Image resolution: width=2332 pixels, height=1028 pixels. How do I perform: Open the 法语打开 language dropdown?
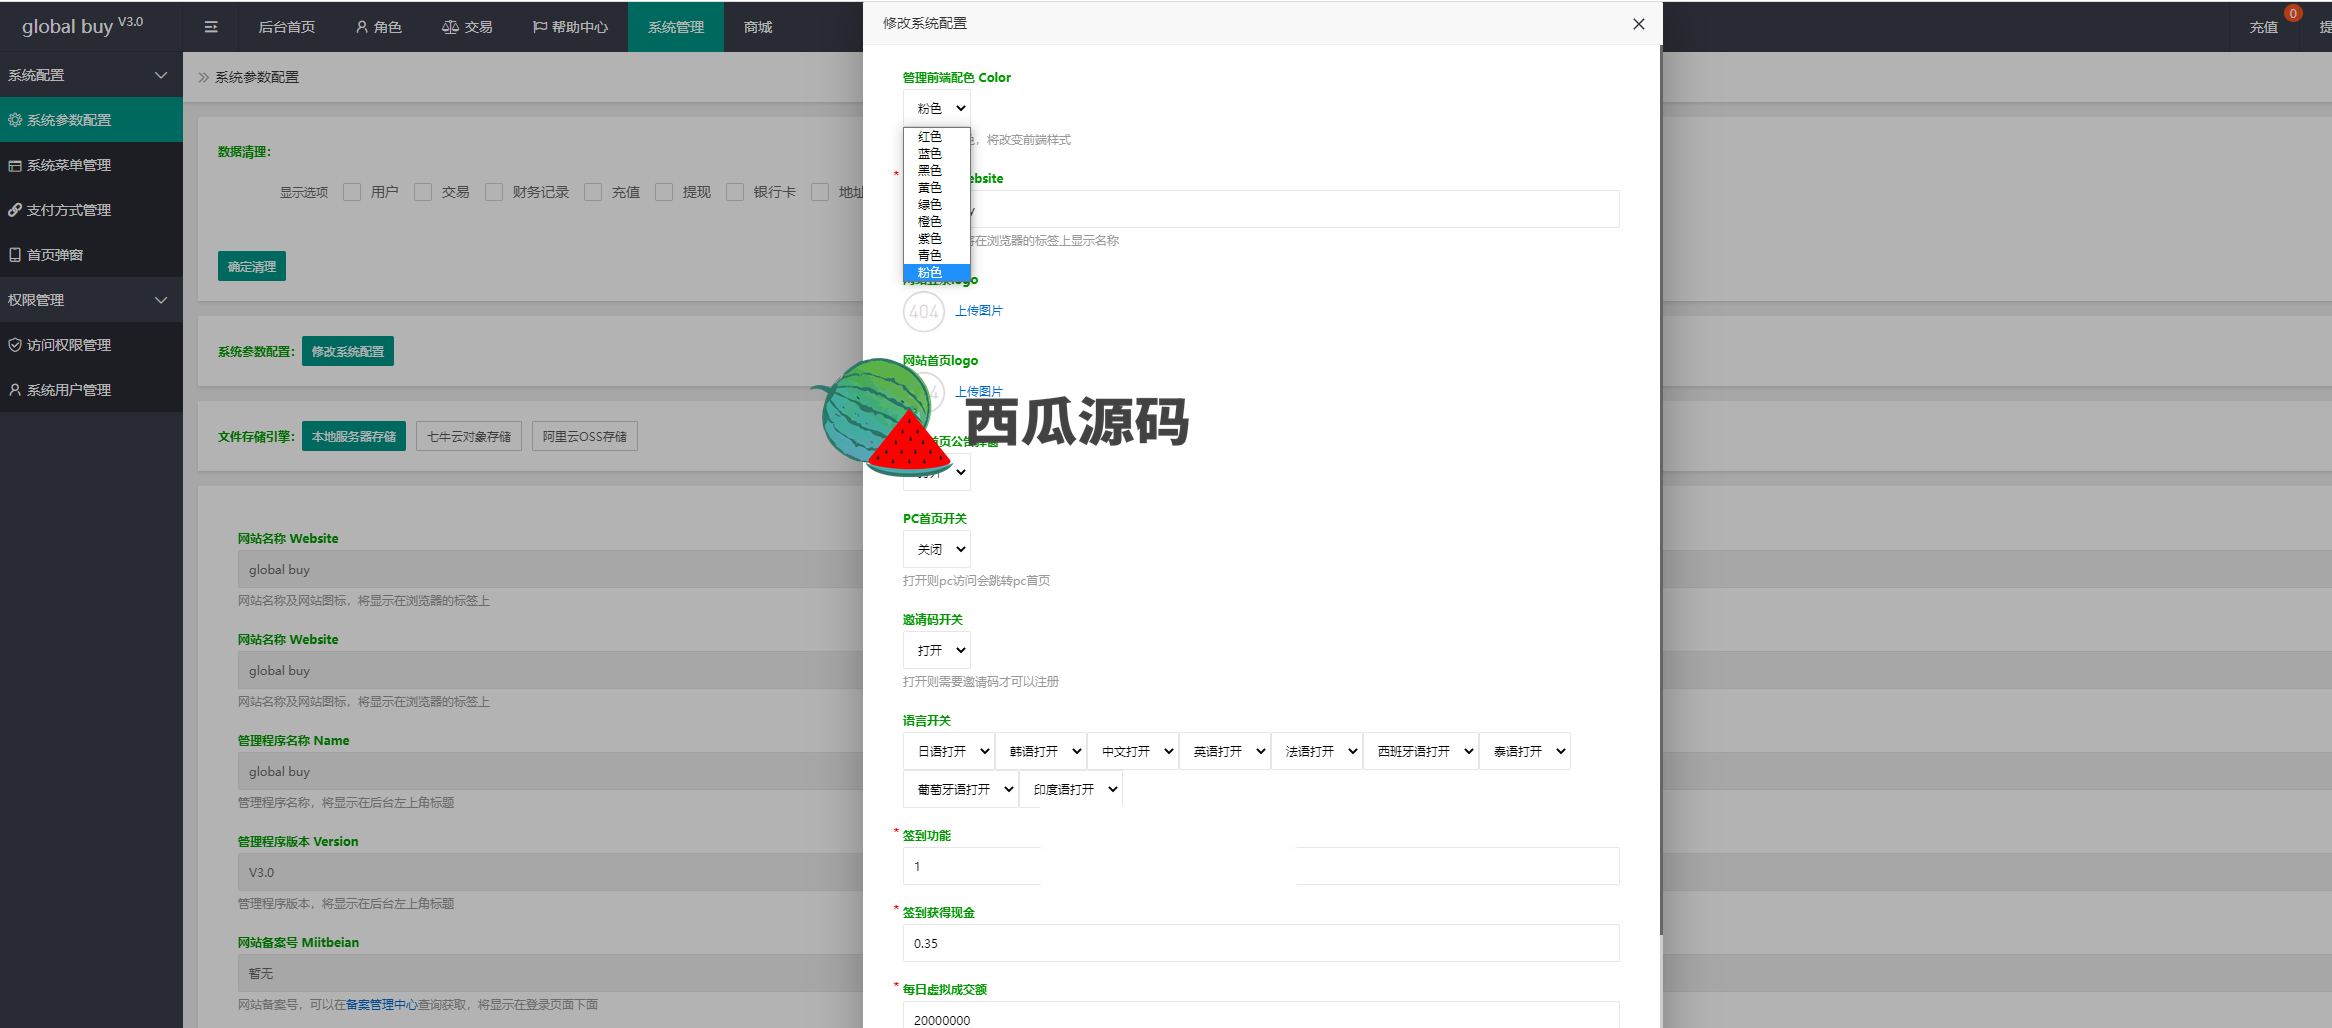pyautogui.click(x=1317, y=751)
